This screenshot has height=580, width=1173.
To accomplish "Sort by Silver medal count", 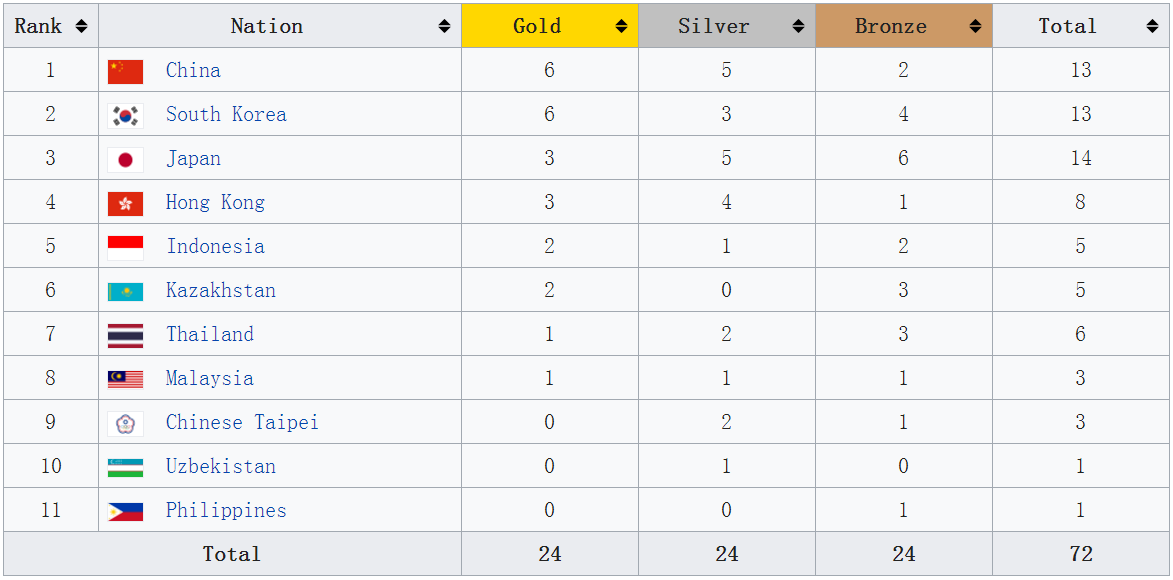I will [x=798, y=26].
